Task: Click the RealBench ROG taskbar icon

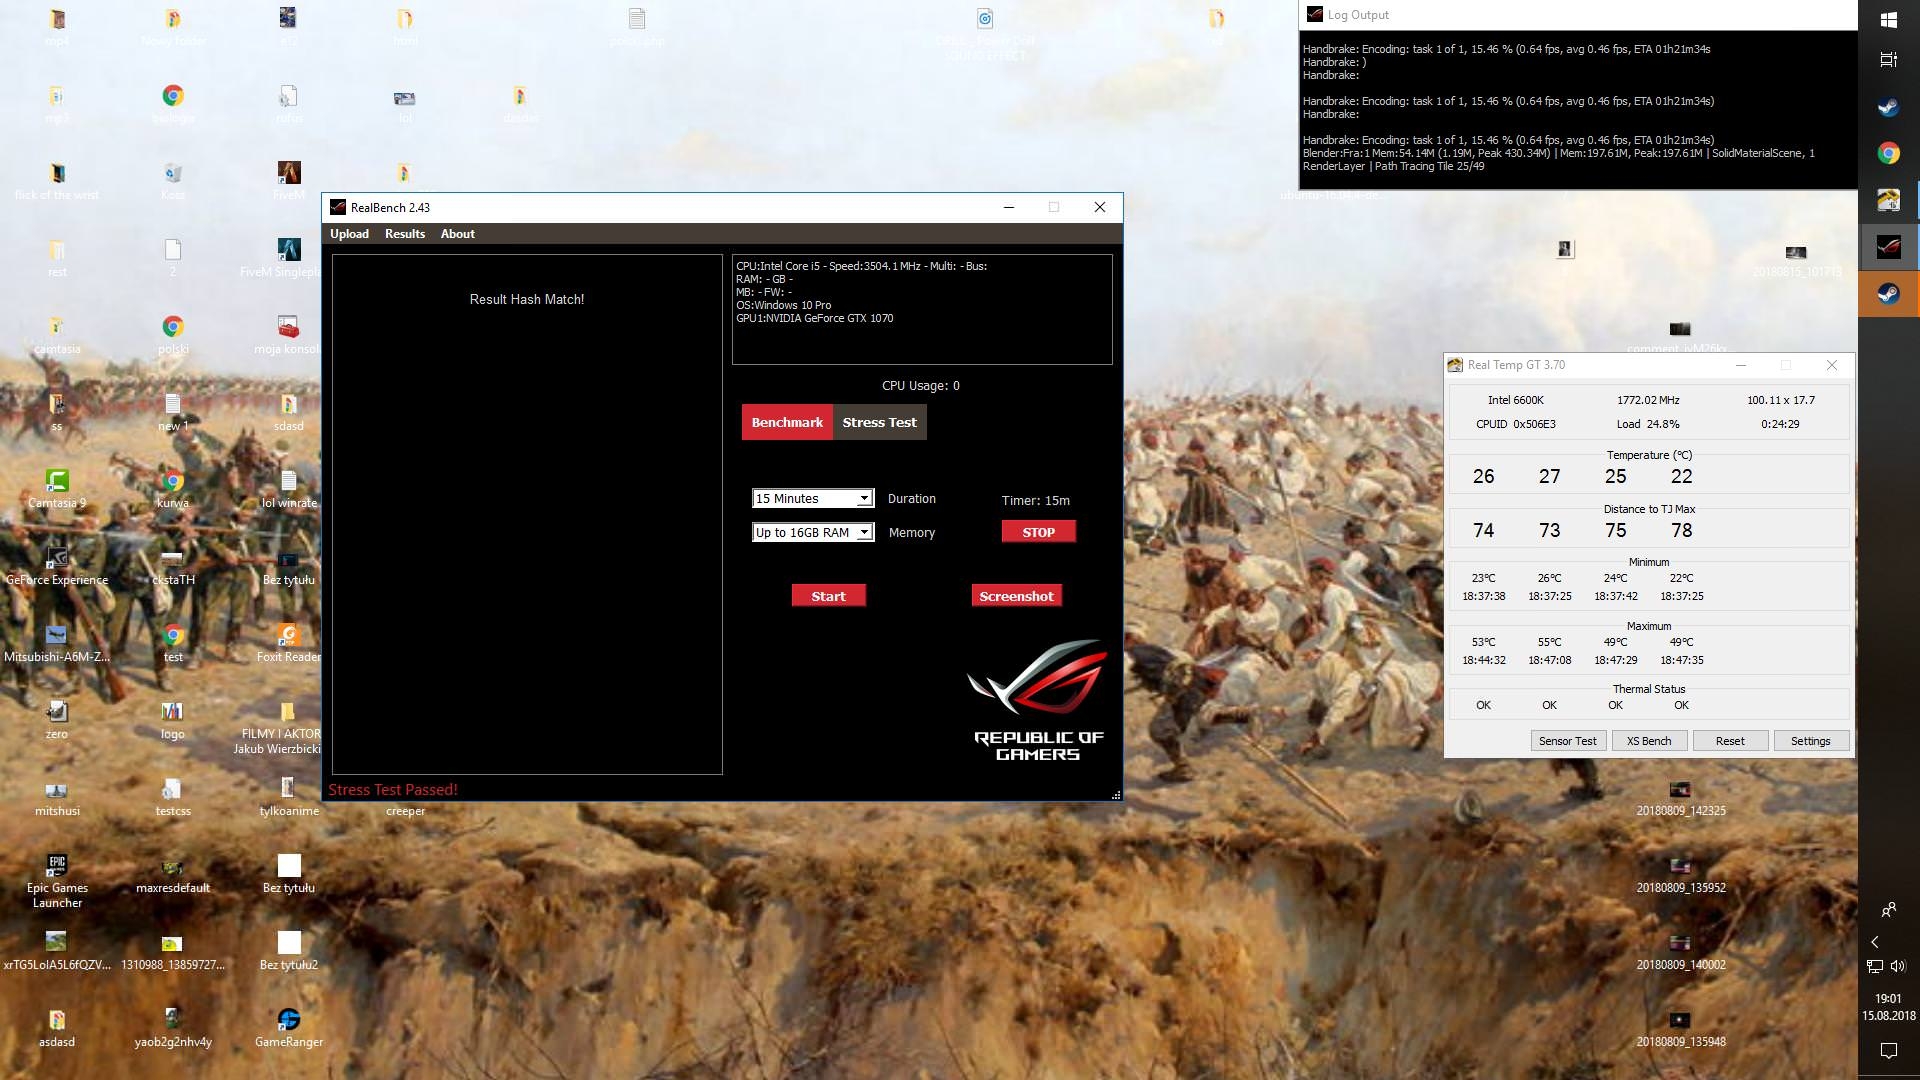Action: 1888,247
